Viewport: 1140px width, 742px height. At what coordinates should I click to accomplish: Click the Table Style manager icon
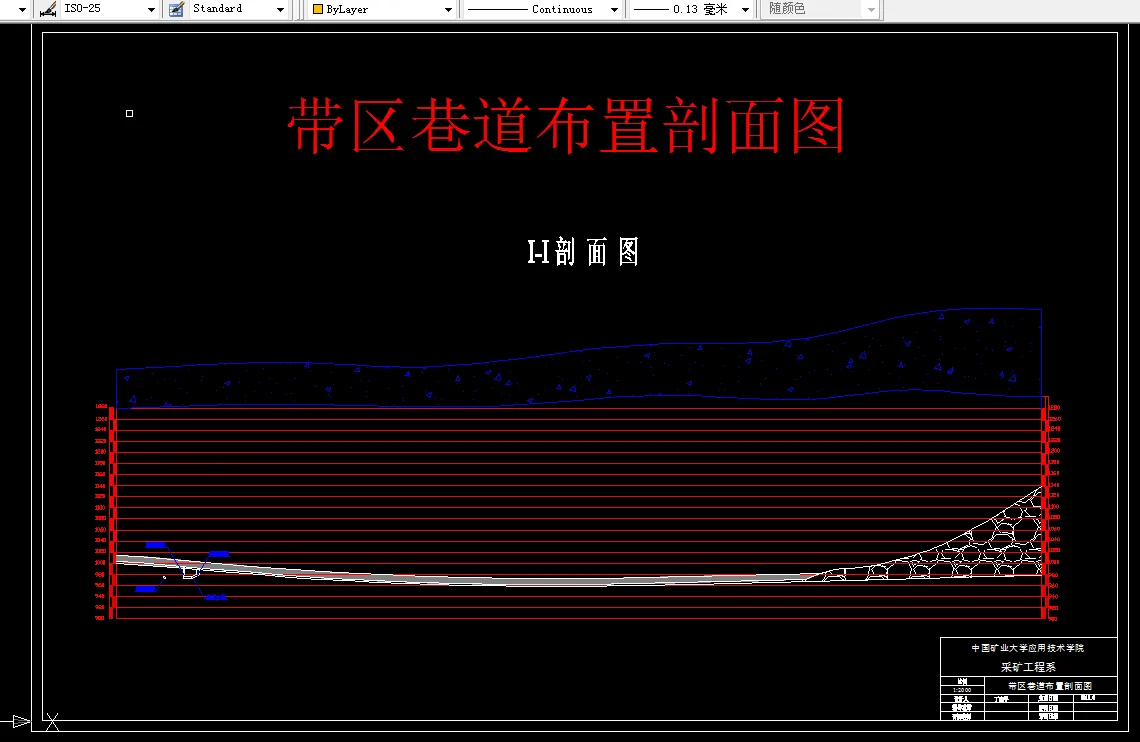(x=176, y=9)
